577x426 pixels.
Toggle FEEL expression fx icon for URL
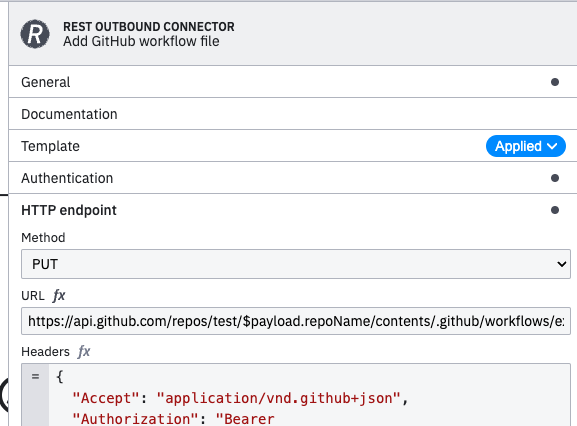pos(59,295)
